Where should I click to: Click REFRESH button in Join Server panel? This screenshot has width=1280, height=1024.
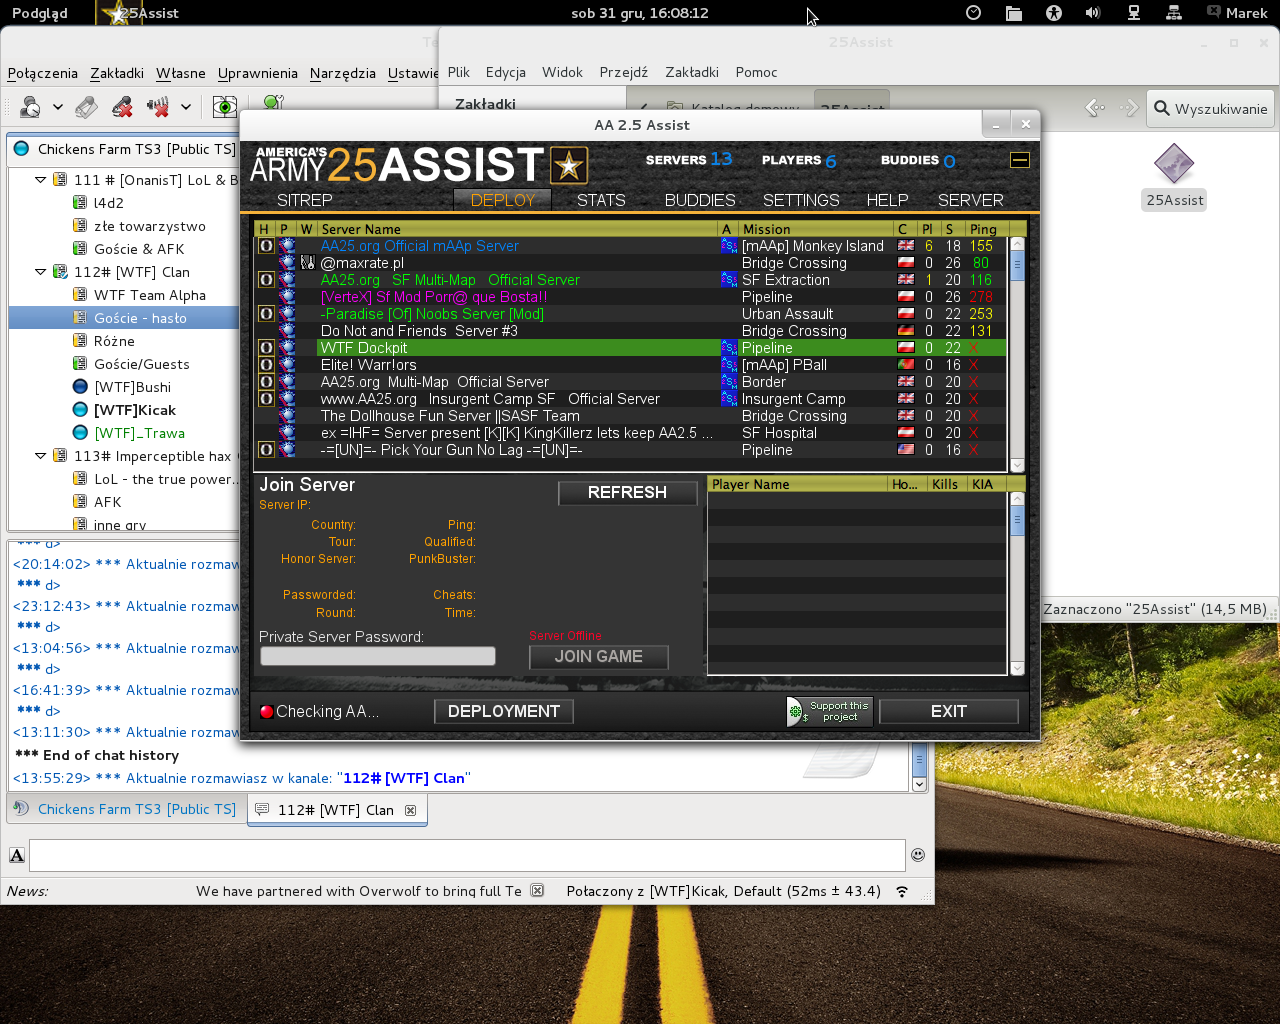click(x=627, y=492)
